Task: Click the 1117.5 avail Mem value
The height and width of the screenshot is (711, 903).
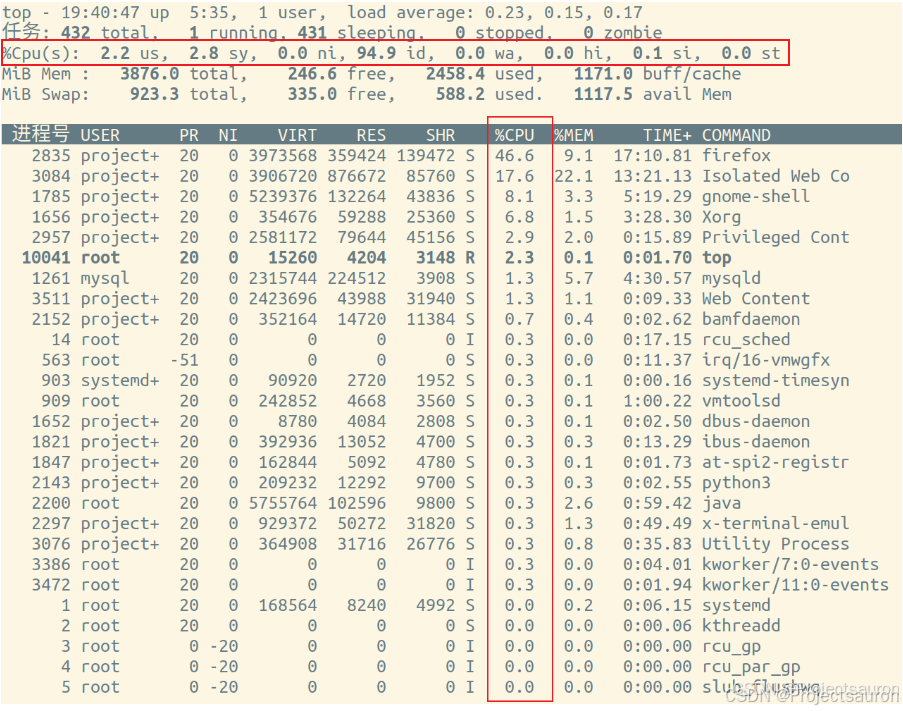Action: click(603, 94)
